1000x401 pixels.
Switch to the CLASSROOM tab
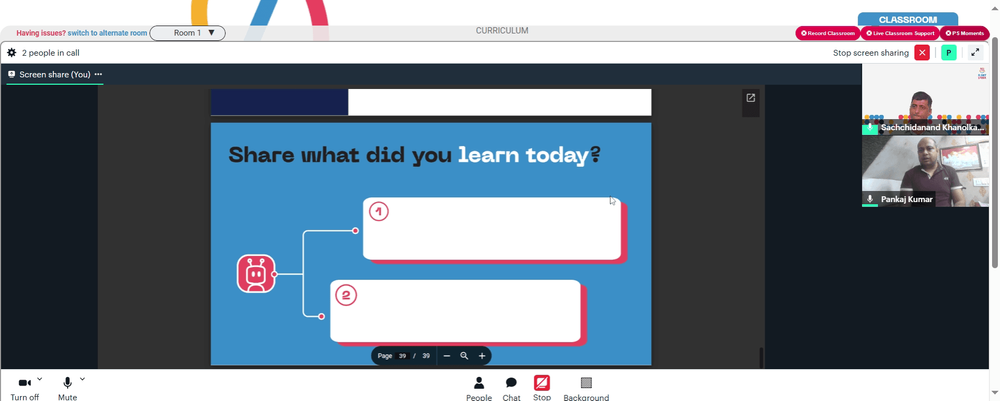pos(908,20)
